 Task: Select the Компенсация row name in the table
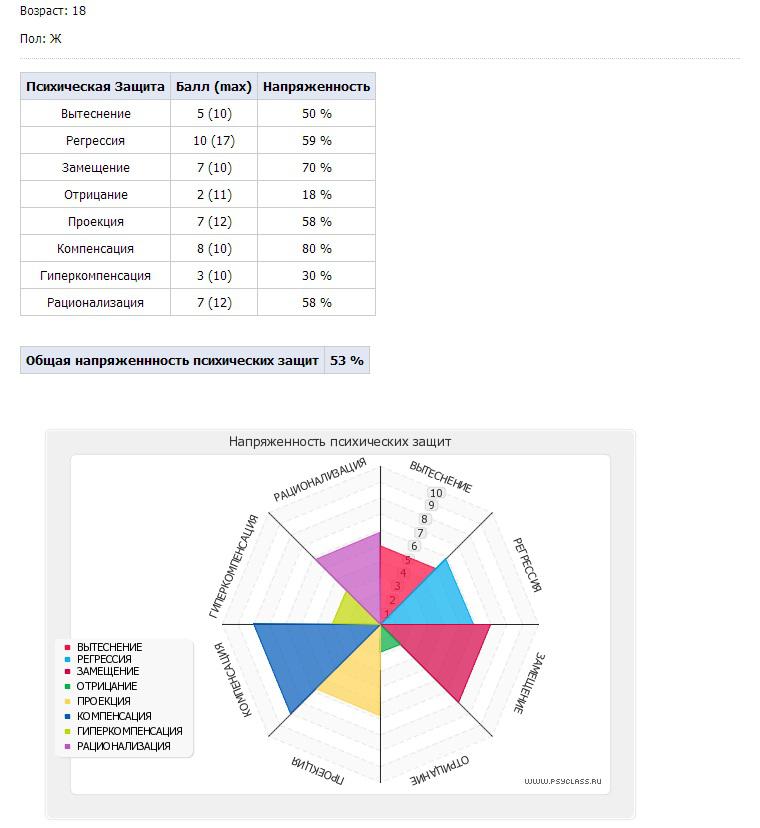95,248
